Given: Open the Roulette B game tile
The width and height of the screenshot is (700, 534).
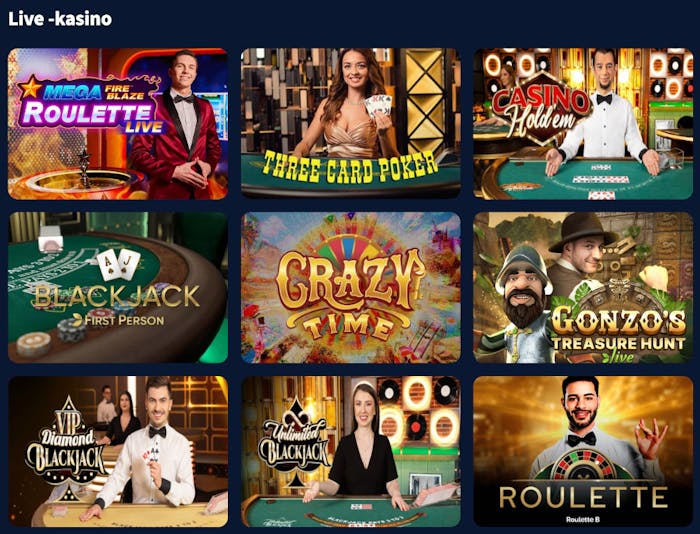Looking at the screenshot, I should pos(583,451).
